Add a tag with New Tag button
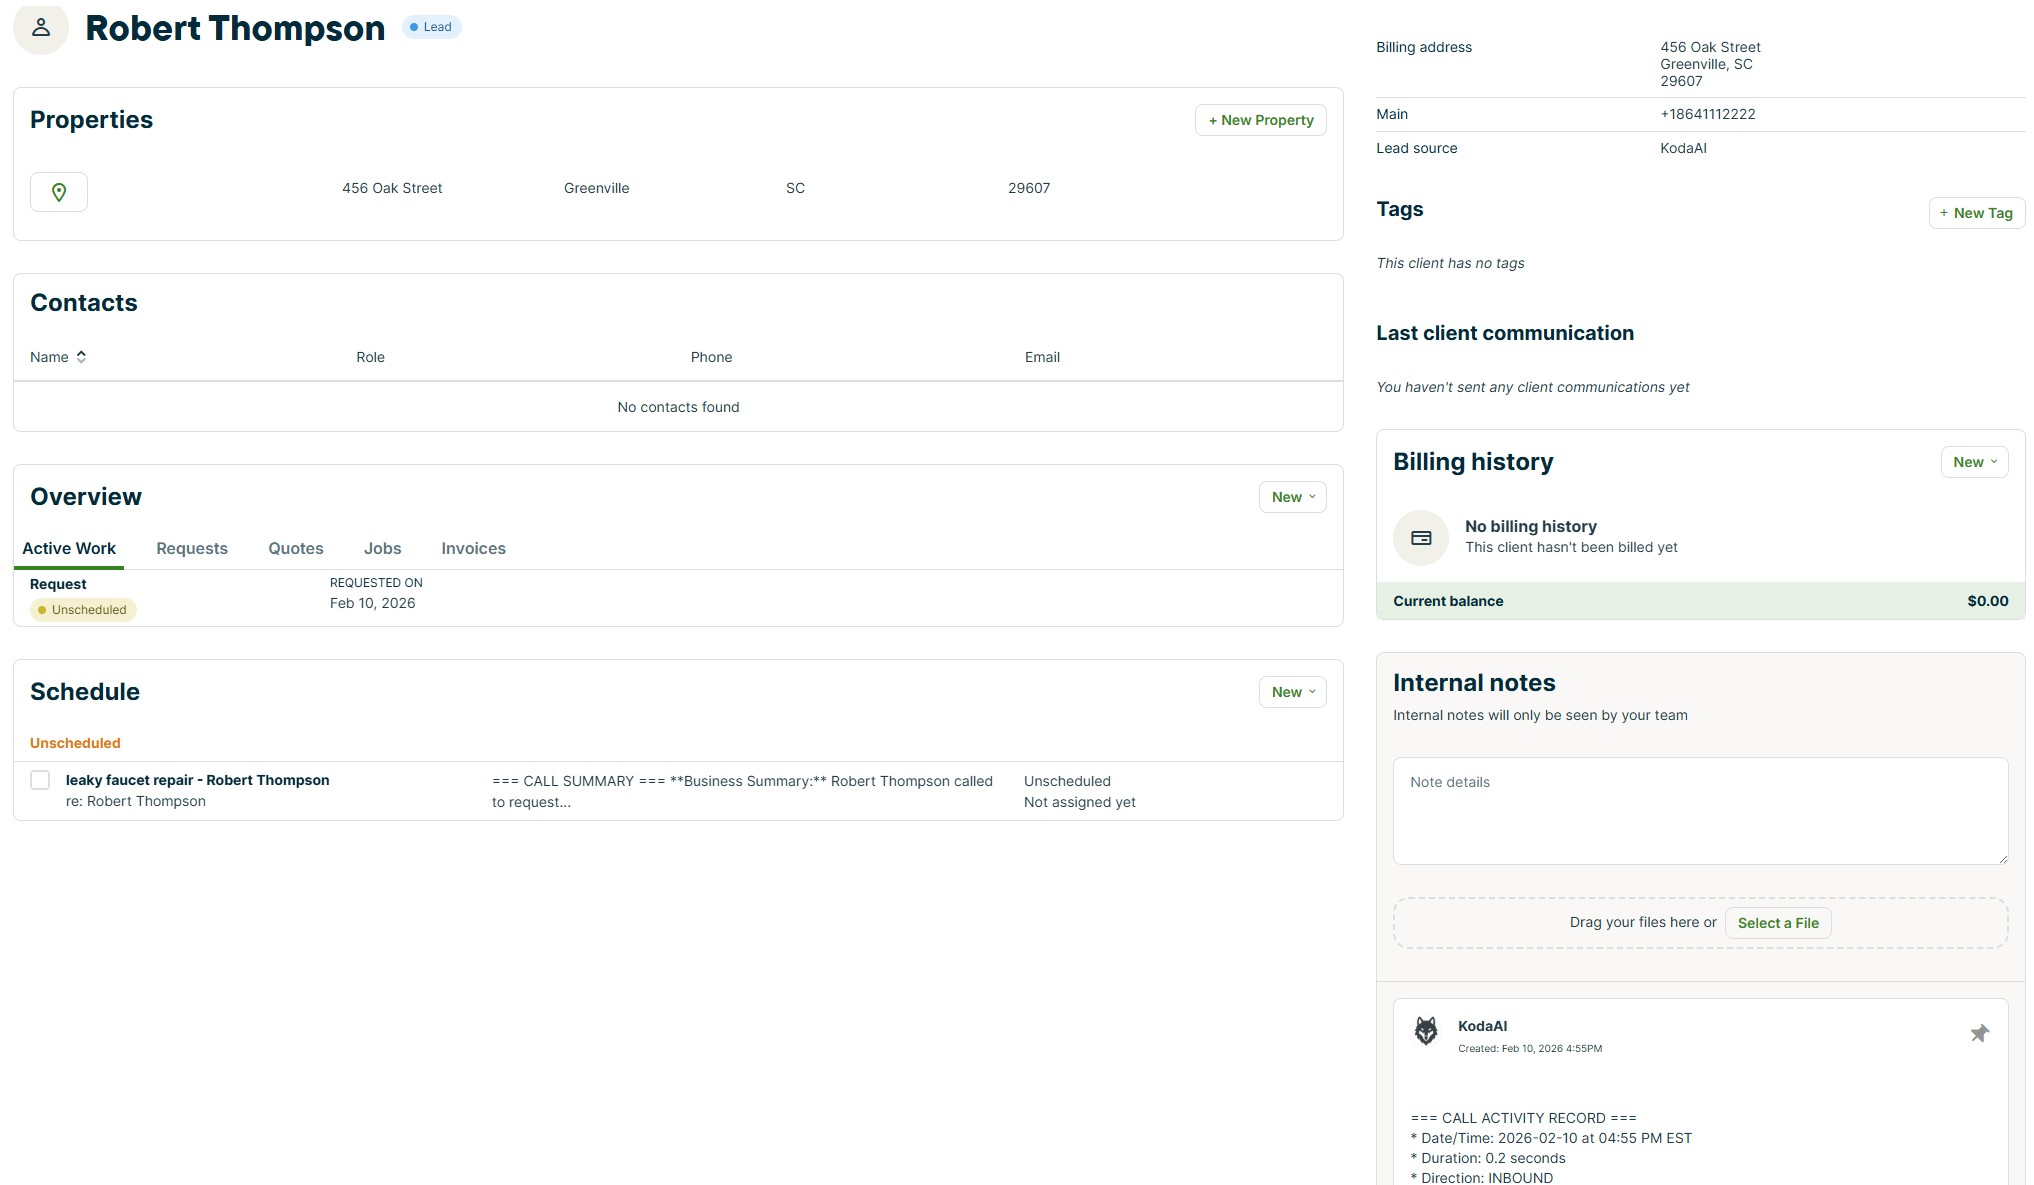Screen dimensions: 2034x1185 pos(1976,212)
